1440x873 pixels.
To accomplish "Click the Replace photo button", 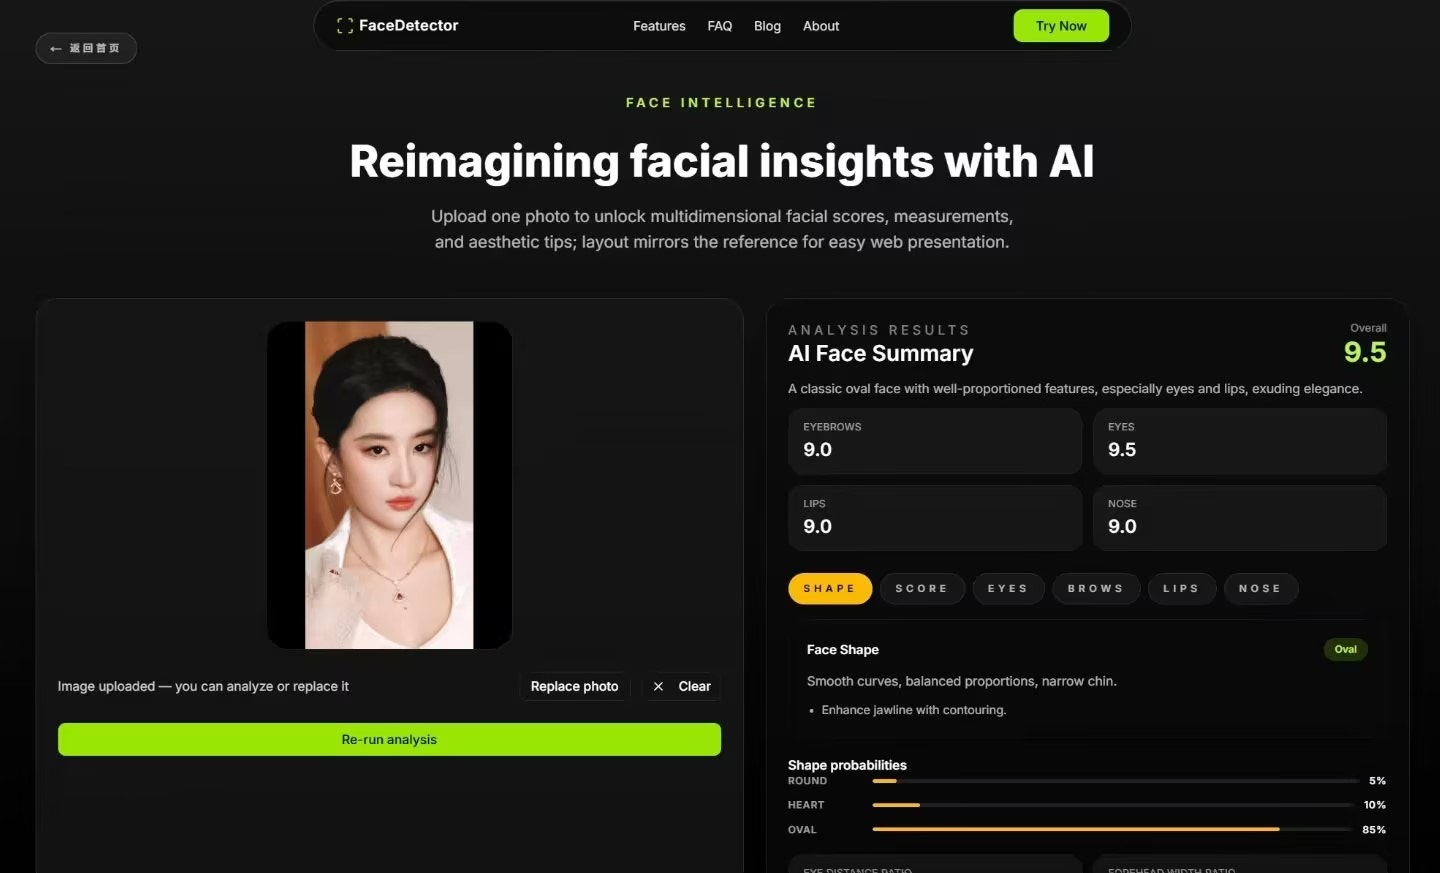I will 574,686.
